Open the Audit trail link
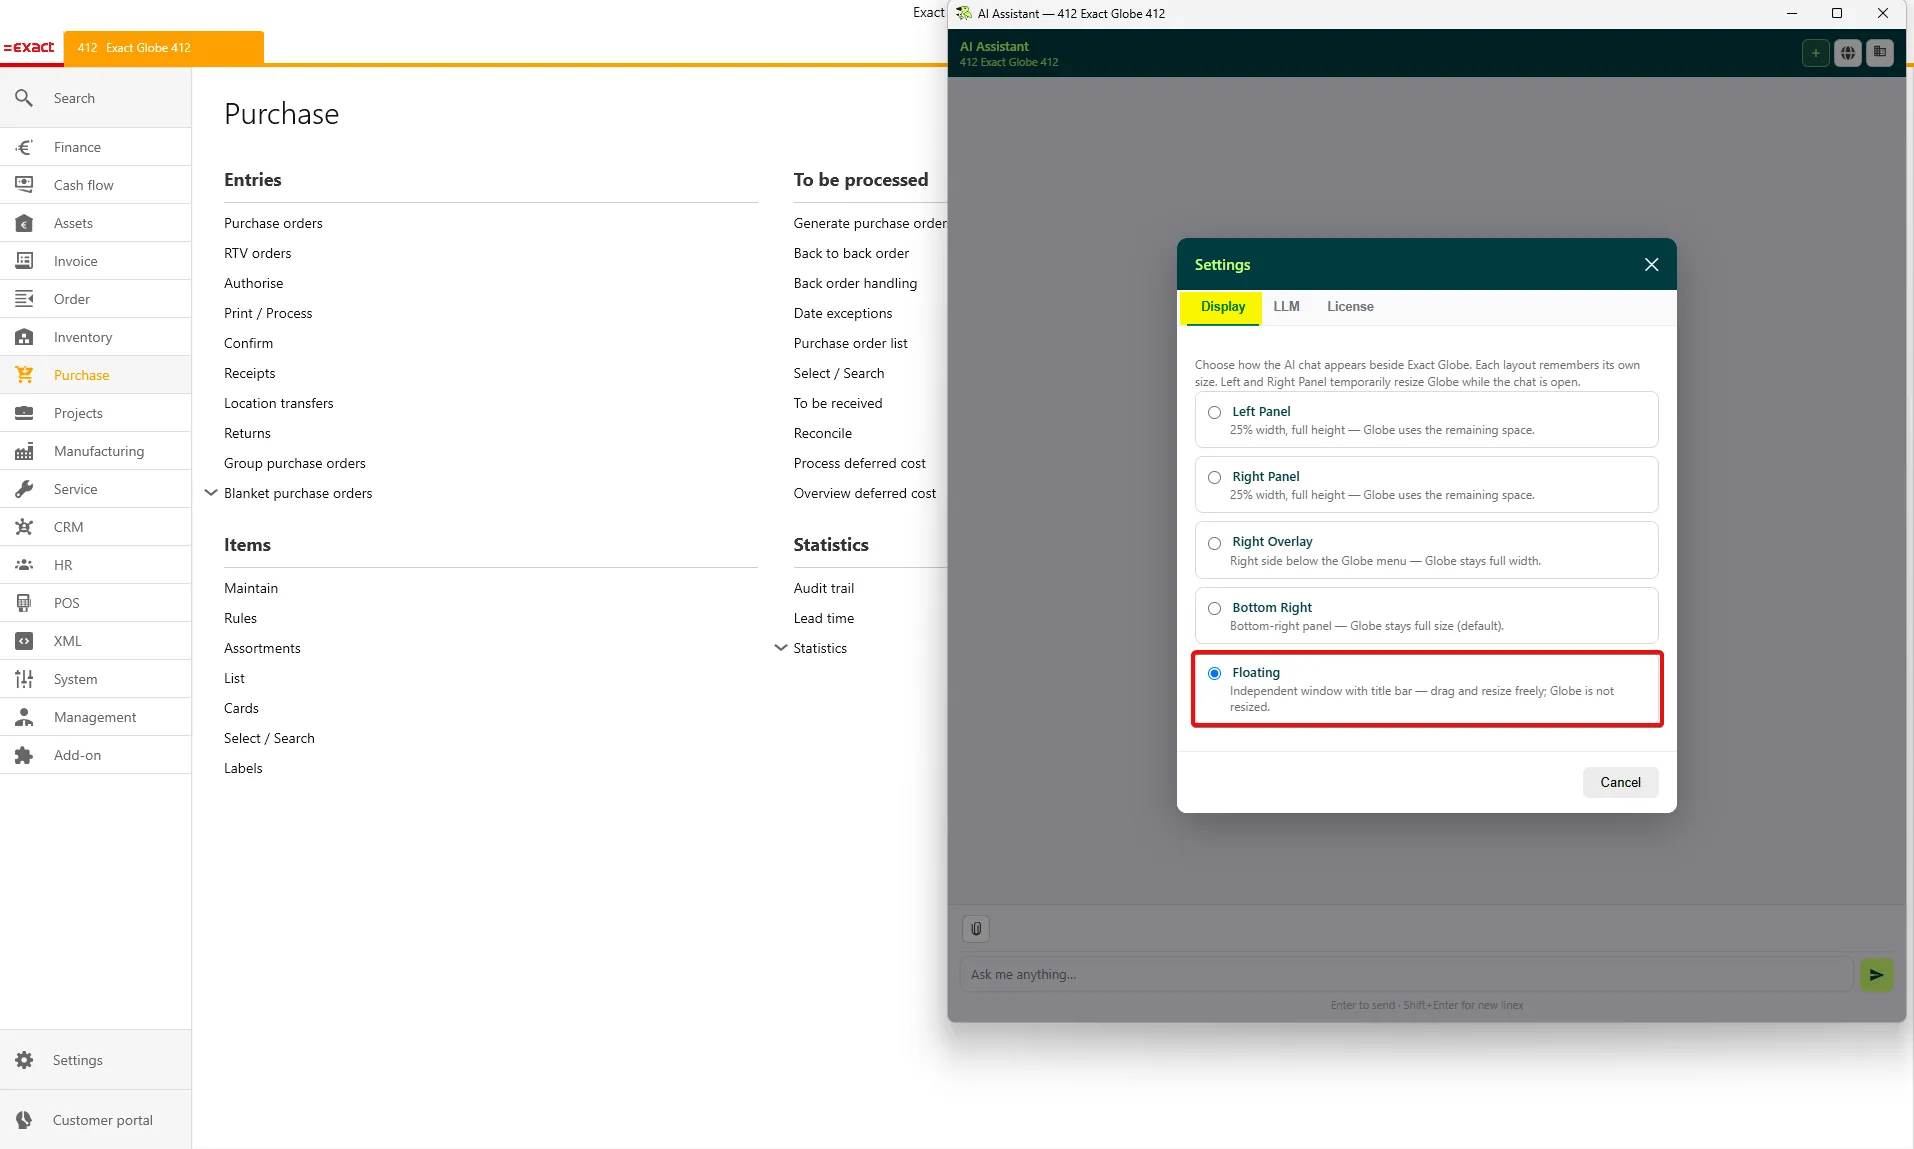The width and height of the screenshot is (1914, 1149). click(823, 588)
